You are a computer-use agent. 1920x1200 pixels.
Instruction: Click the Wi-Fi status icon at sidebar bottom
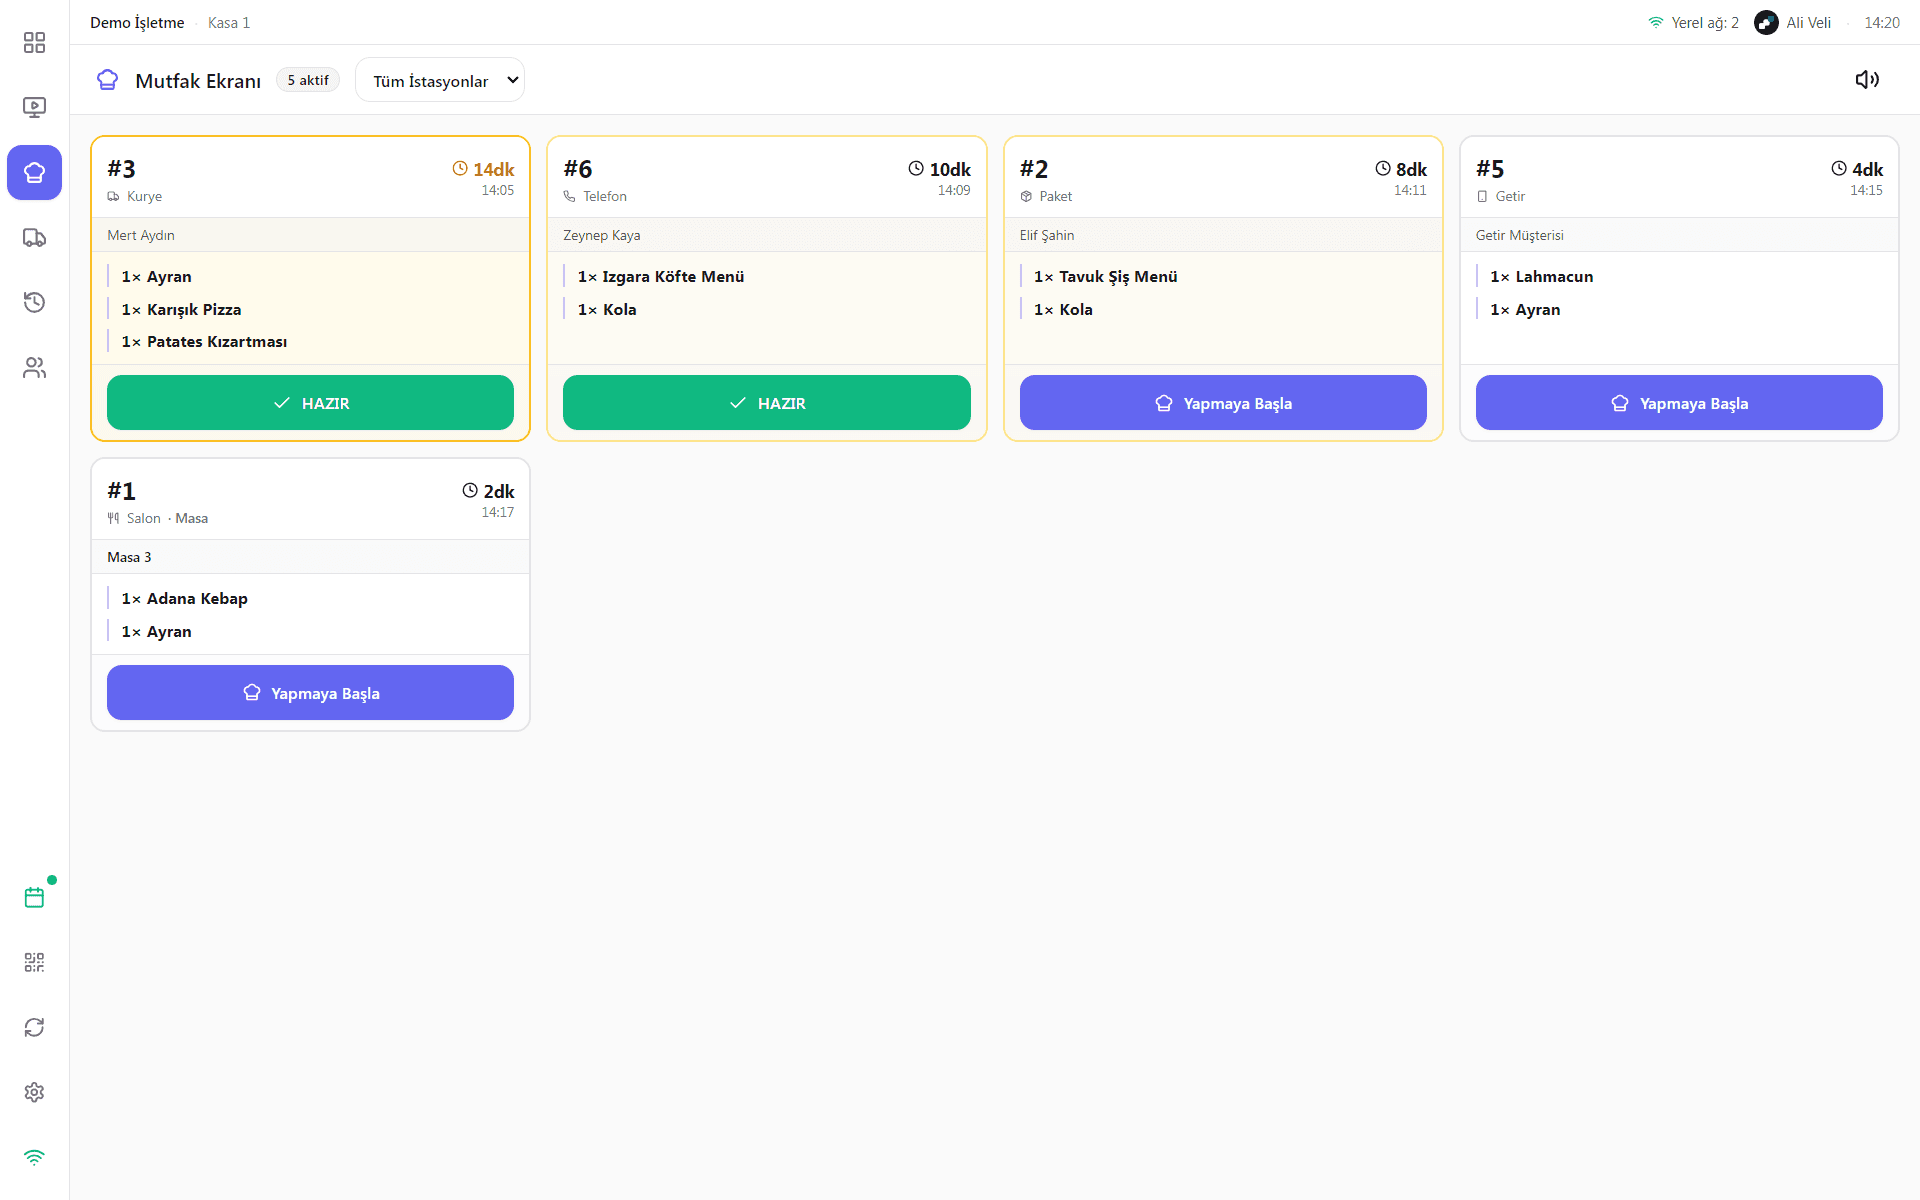[34, 1157]
